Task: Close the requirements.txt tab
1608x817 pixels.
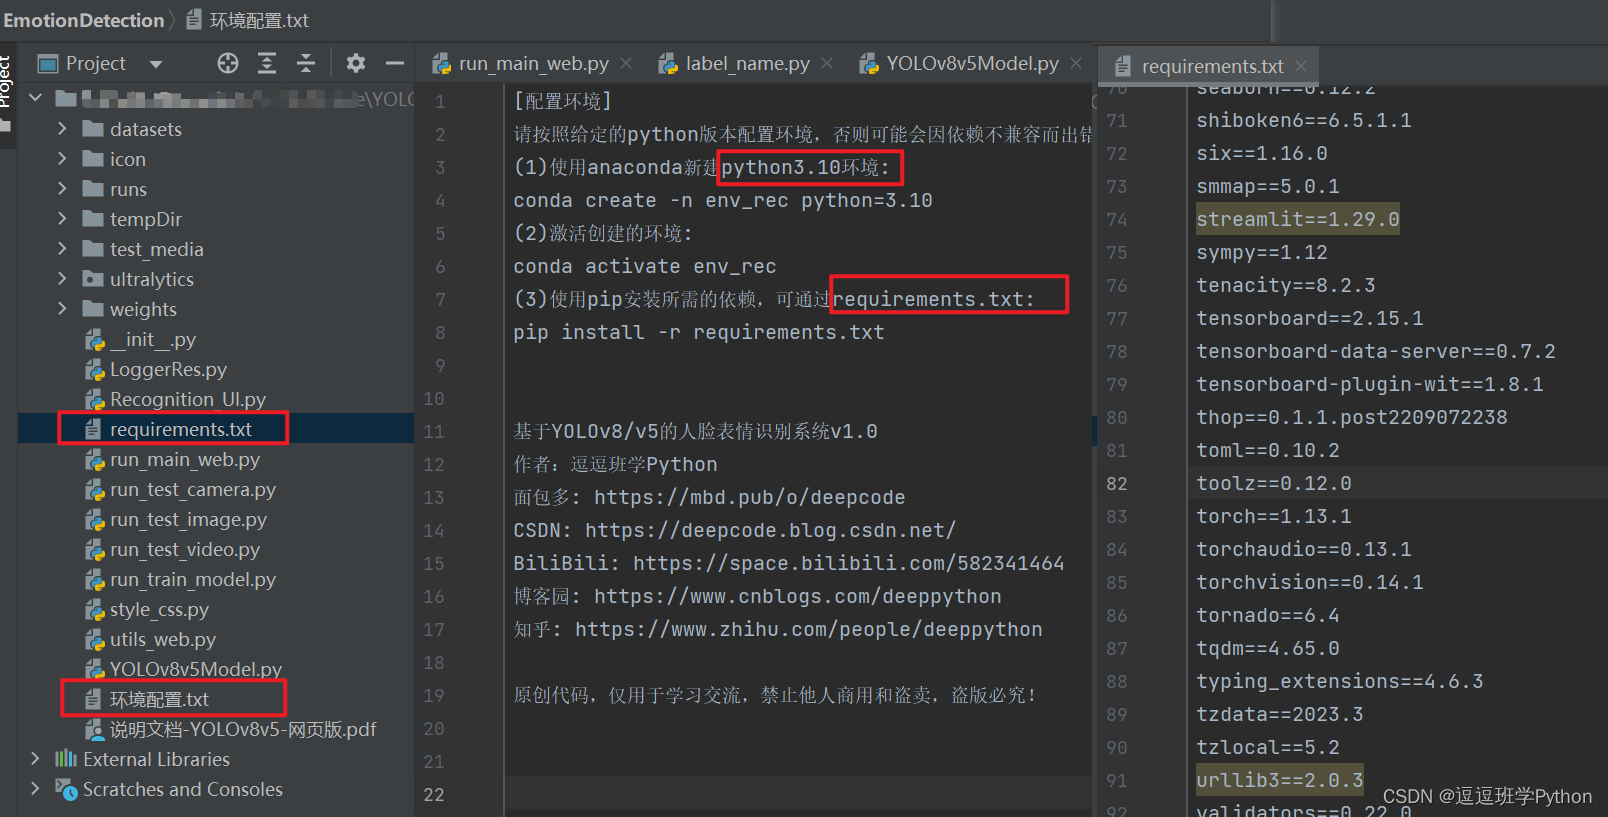Action: pos(1301,66)
